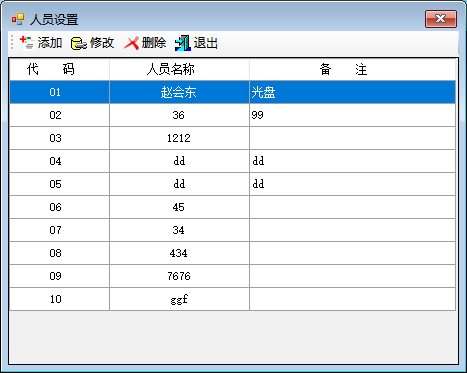Select the row named 1212
This screenshot has height=373, width=467.
pyautogui.click(x=232, y=138)
